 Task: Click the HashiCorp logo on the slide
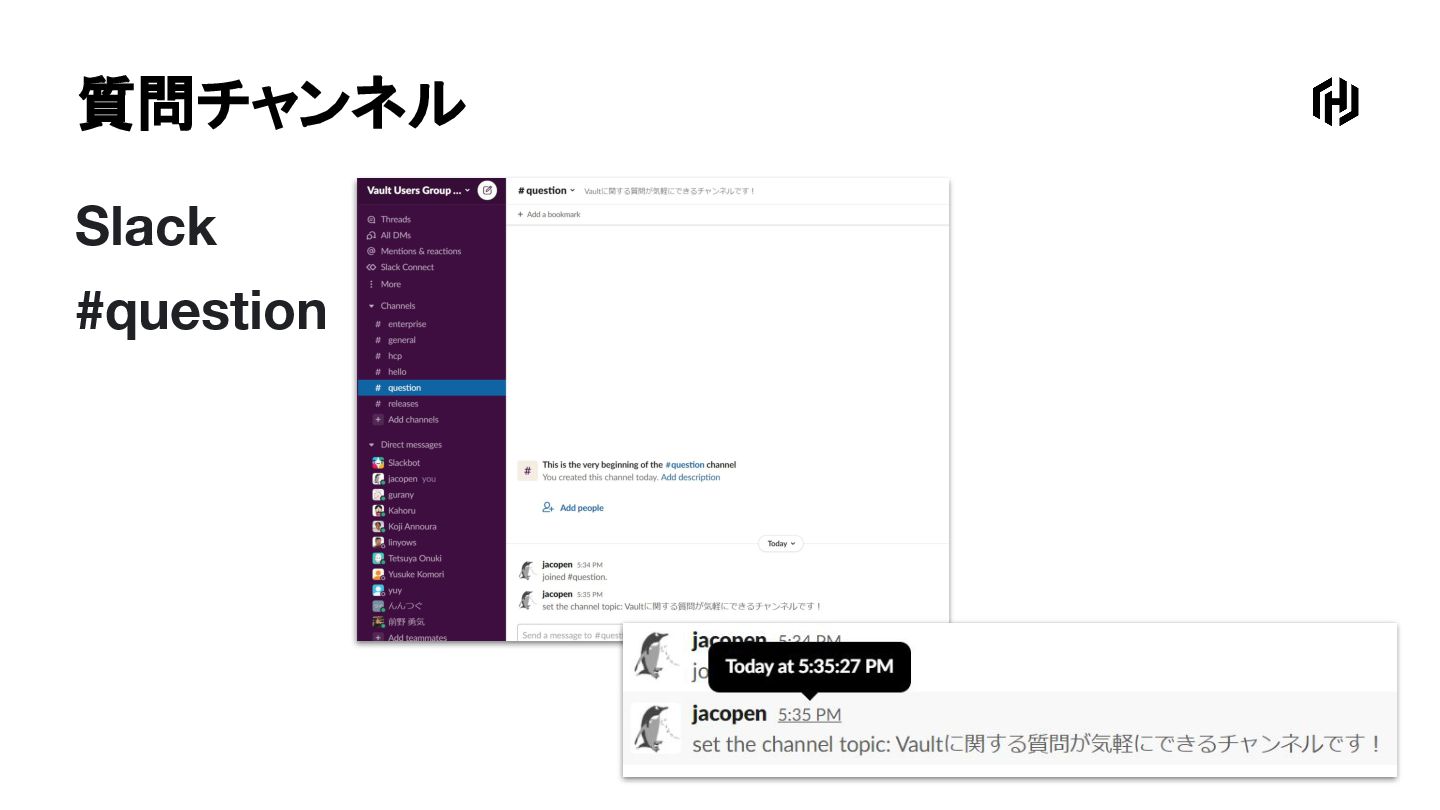coord(1336,102)
